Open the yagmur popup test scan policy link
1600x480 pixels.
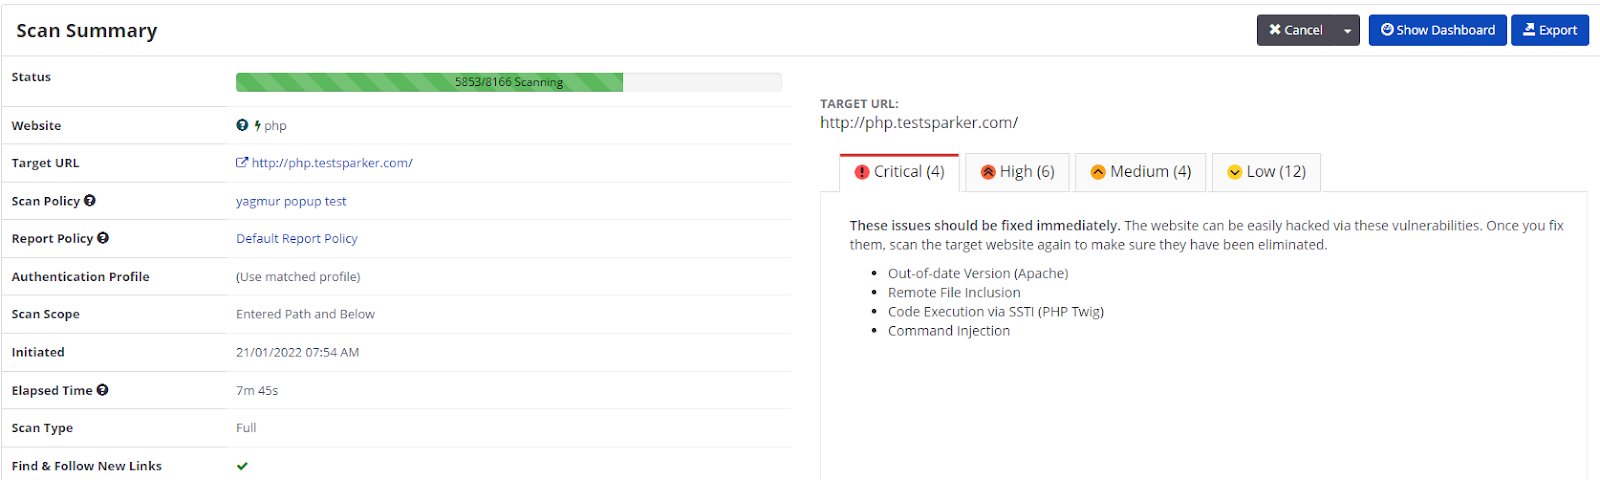[291, 201]
